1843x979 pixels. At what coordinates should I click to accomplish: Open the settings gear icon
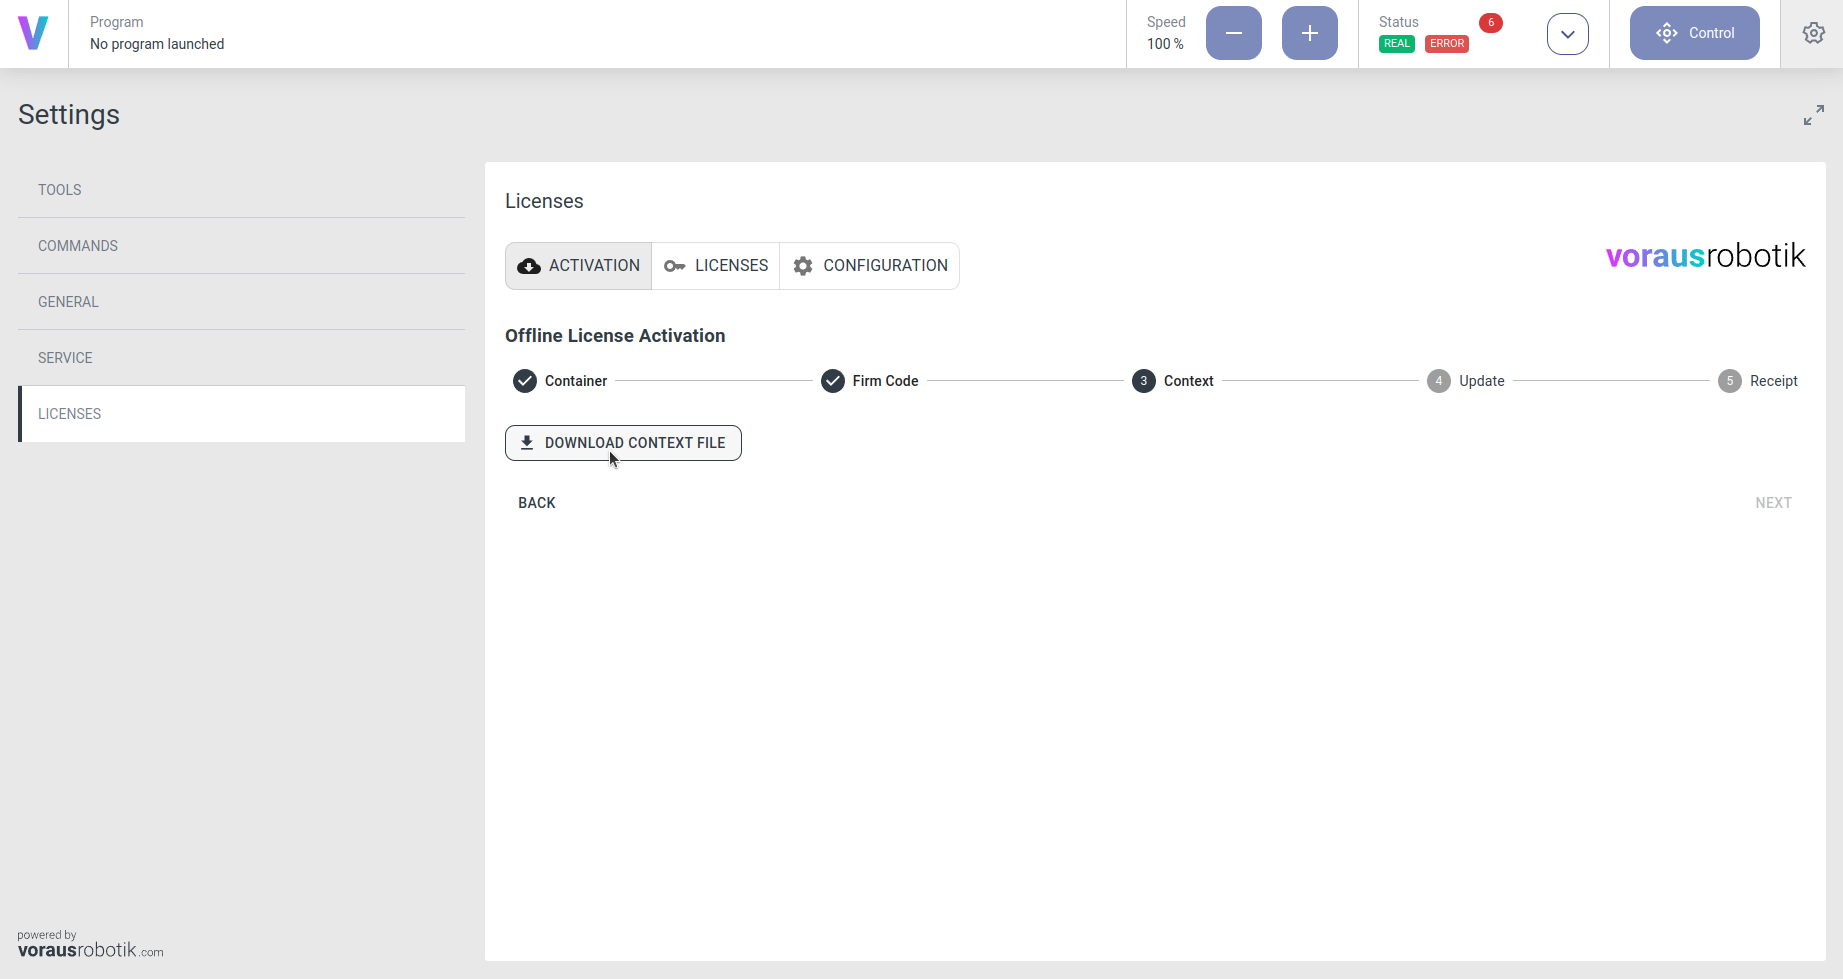1813,33
